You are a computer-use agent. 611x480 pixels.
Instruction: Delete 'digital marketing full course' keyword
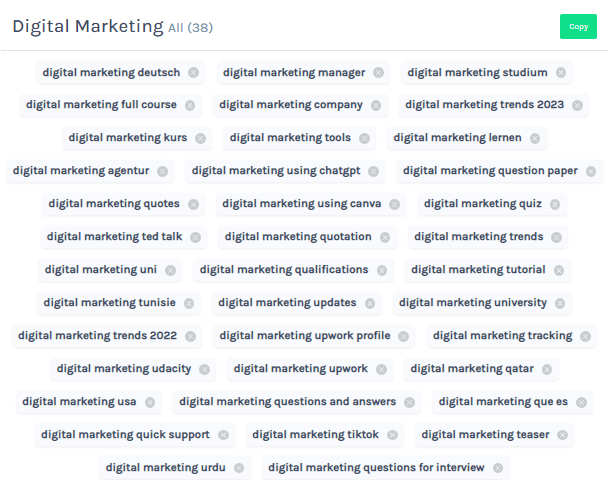tap(190, 105)
